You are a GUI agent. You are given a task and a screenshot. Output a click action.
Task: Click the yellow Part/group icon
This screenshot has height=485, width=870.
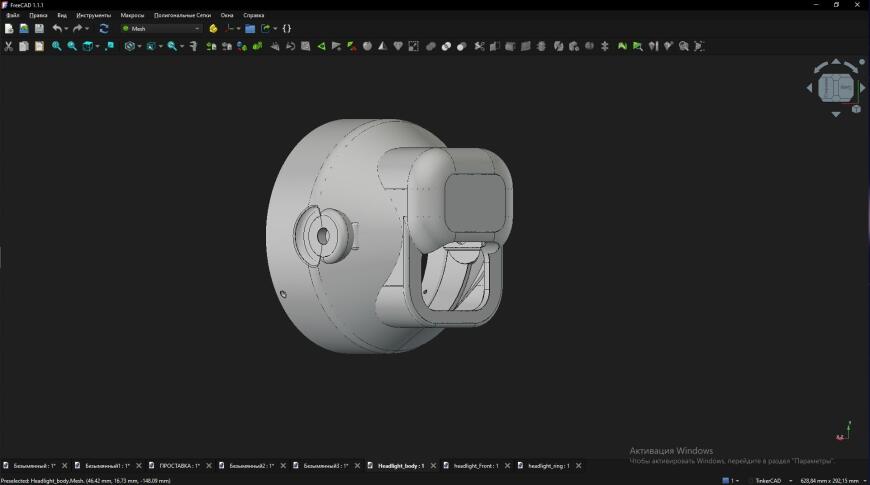click(213, 28)
